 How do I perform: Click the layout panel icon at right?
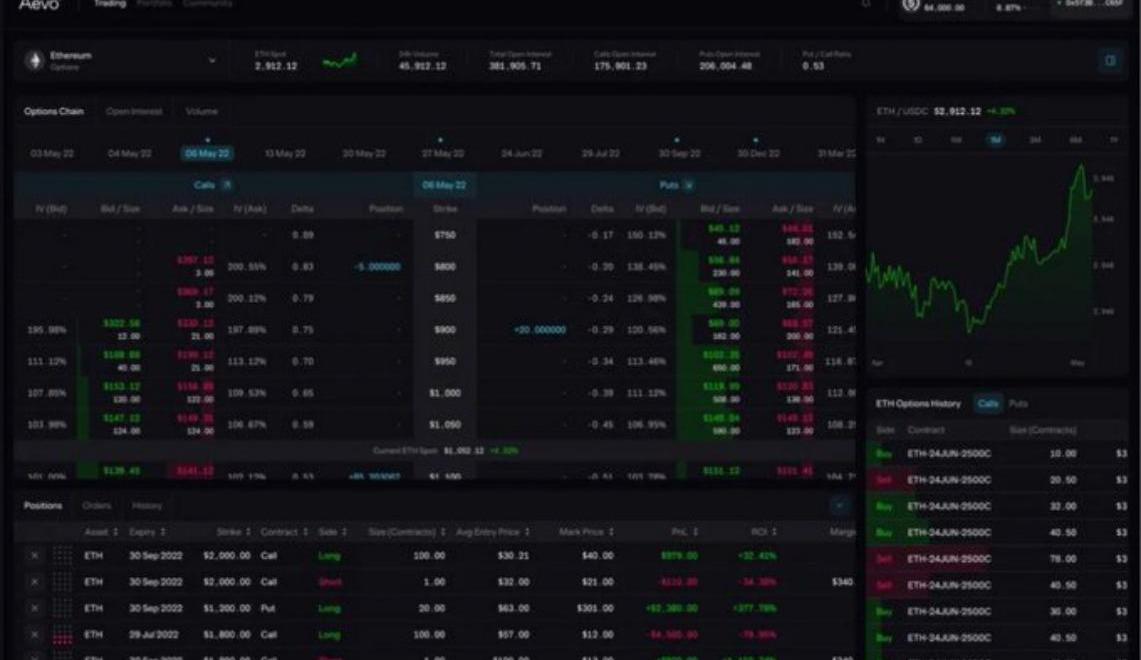[1110, 61]
